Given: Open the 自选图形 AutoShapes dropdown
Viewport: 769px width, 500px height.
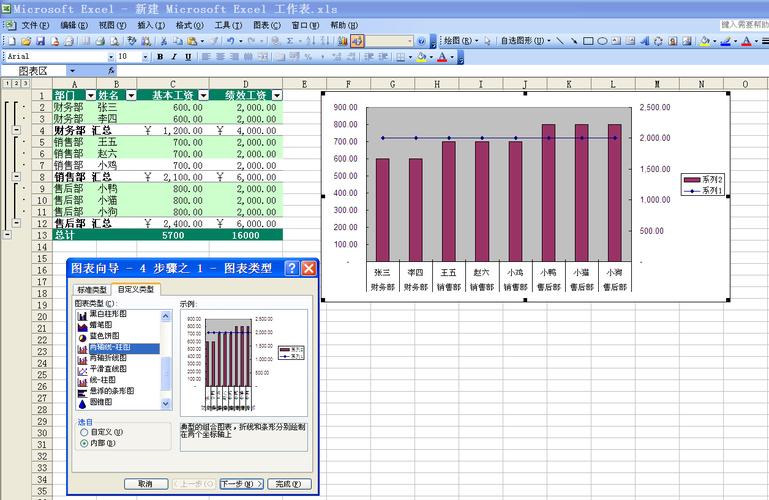Looking at the screenshot, I should click(525, 41).
